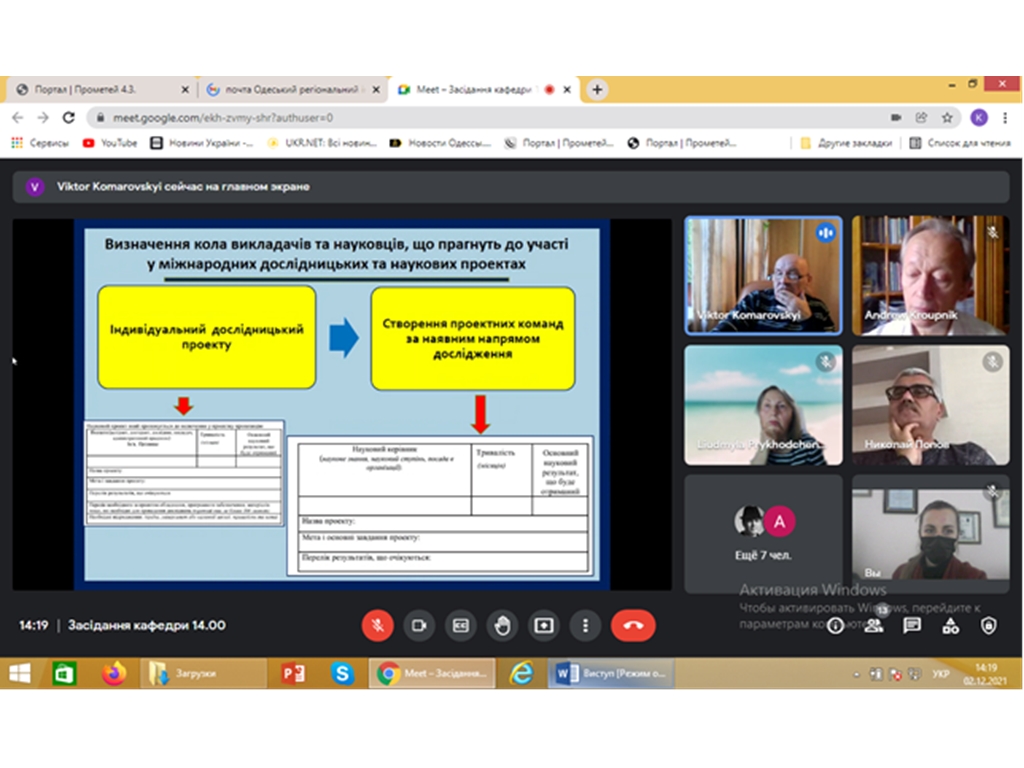Click the present screen button
1024x768 pixels.
coord(543,626)
